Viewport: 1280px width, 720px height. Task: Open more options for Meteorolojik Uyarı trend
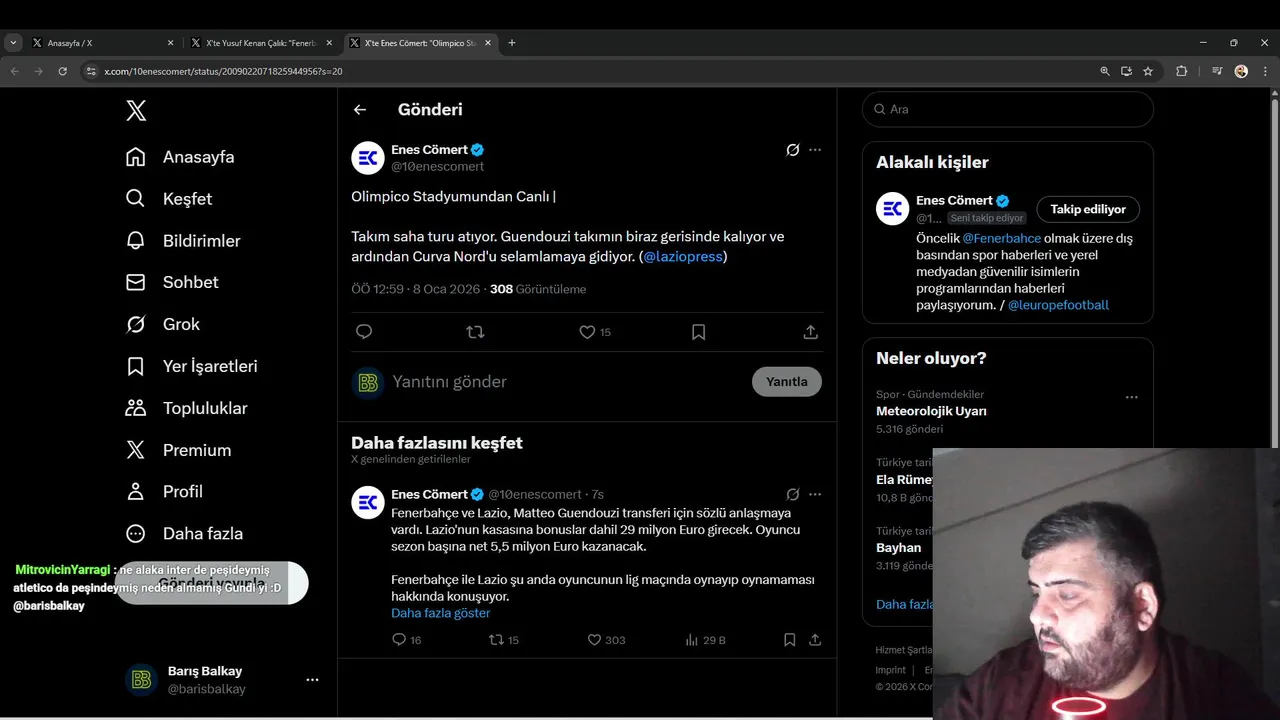pos(1131,397)
